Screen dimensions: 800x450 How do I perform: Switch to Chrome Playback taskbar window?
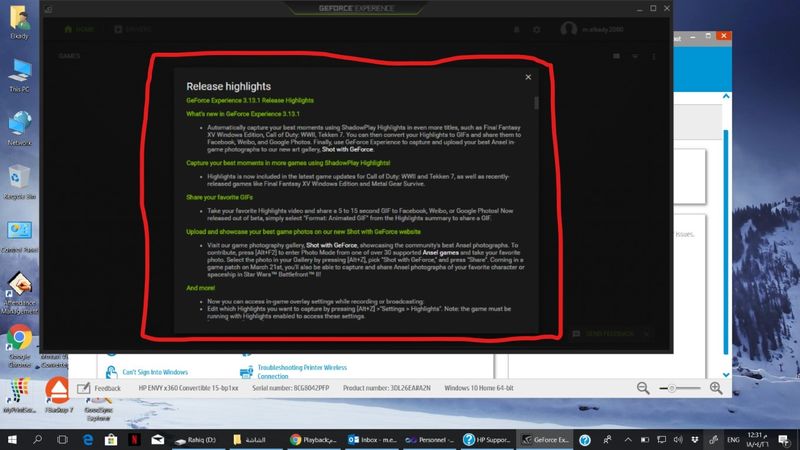(313, 439)
